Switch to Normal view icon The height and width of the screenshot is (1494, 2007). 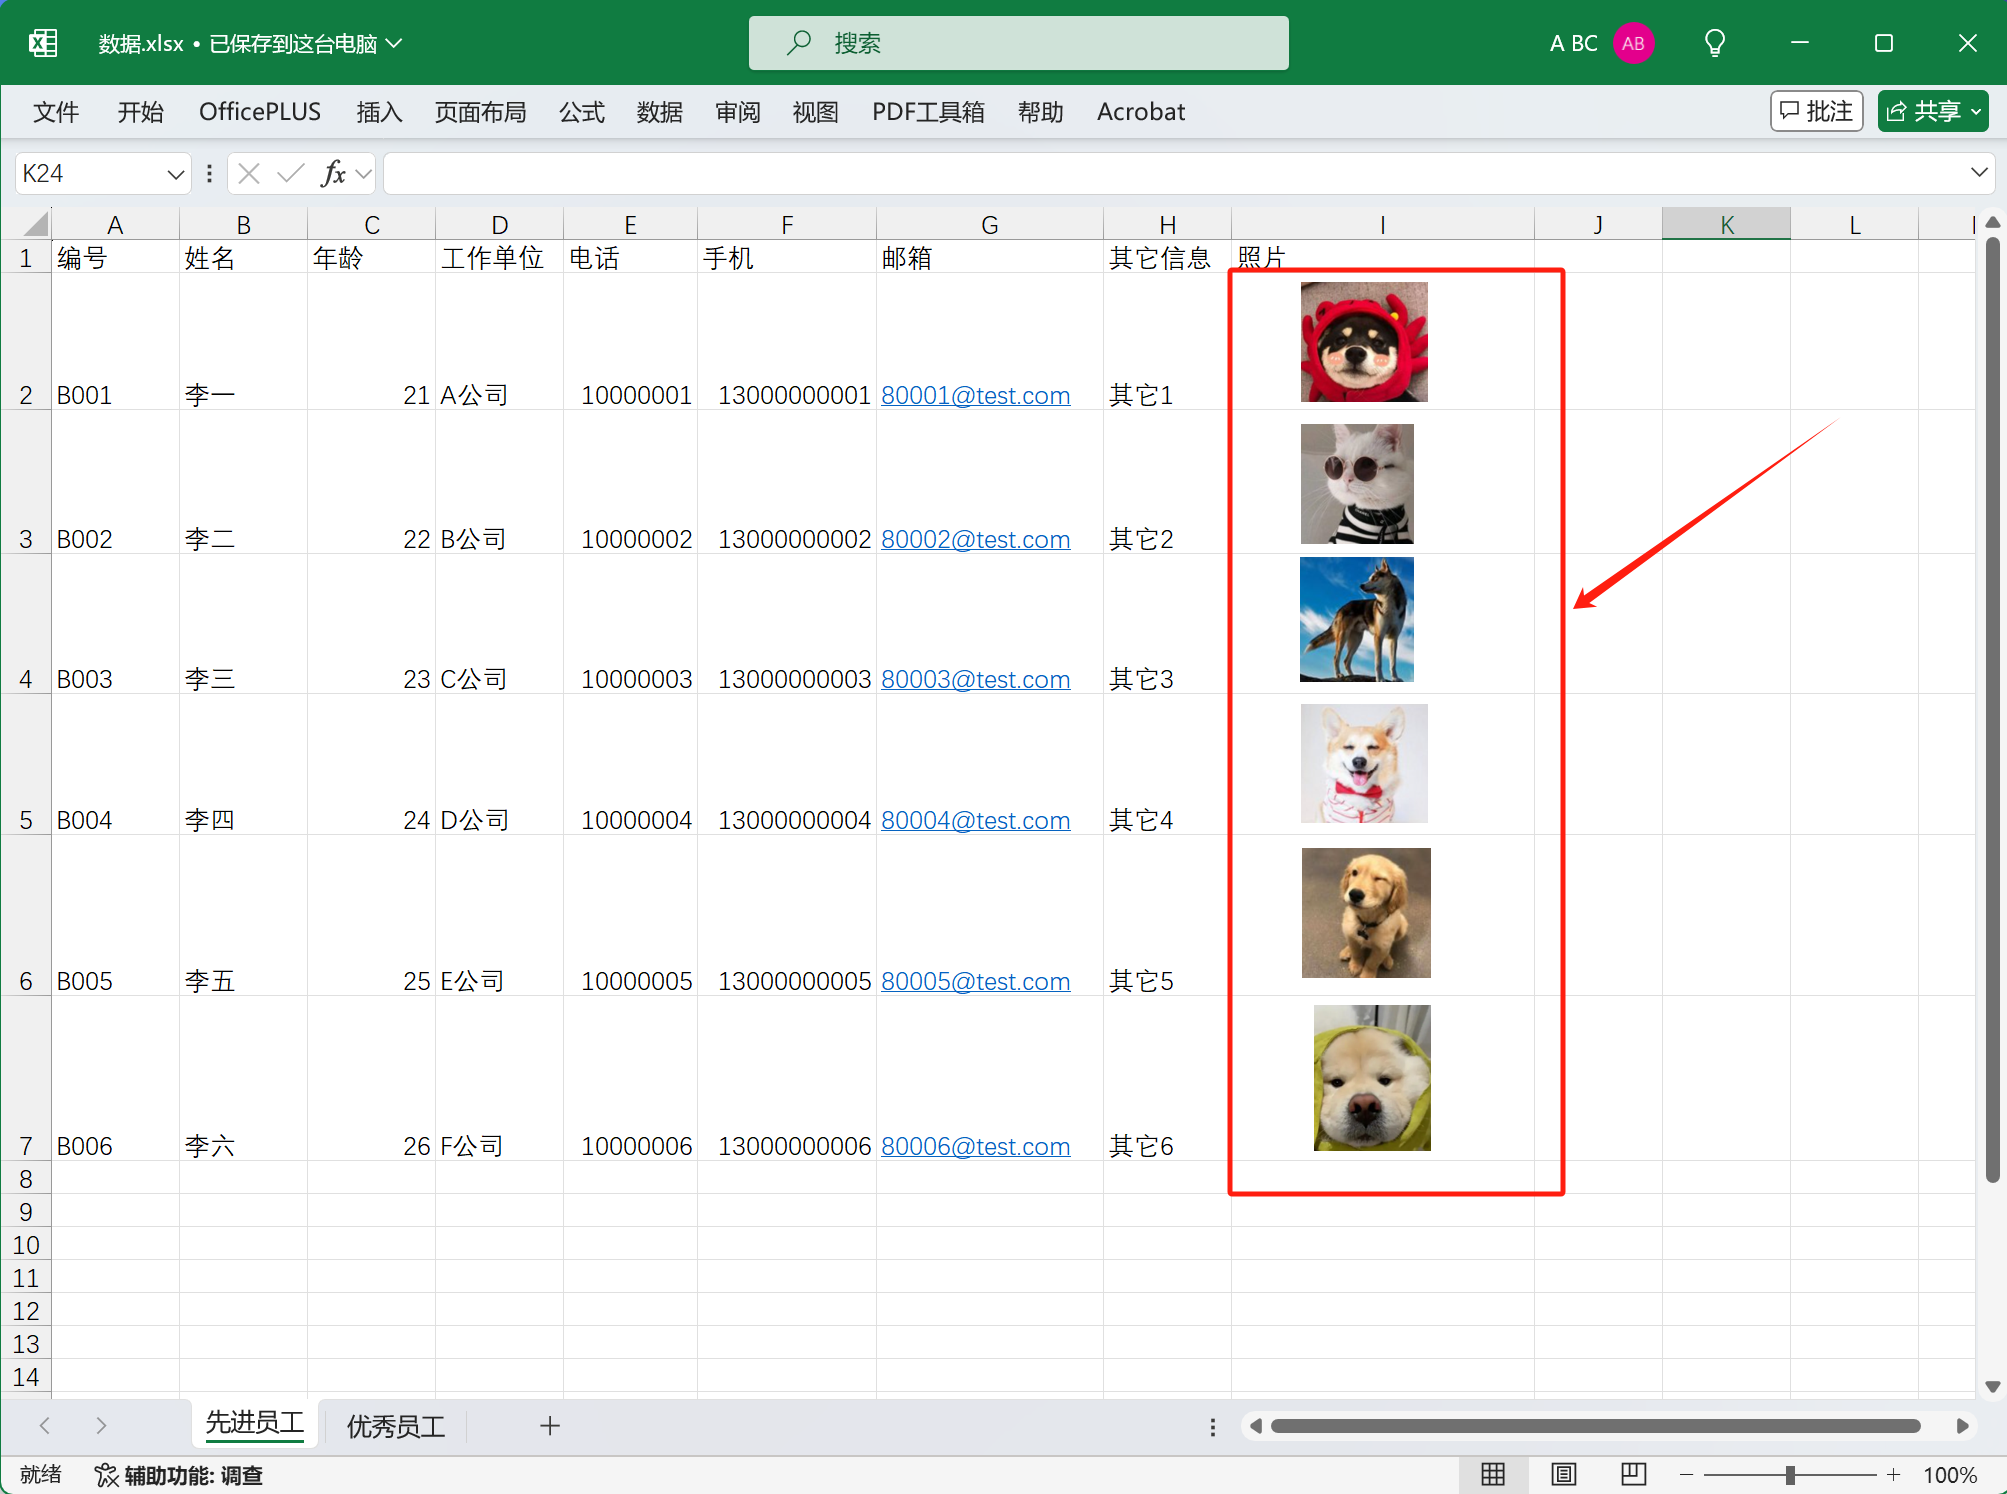(x=1492, y=1474)
